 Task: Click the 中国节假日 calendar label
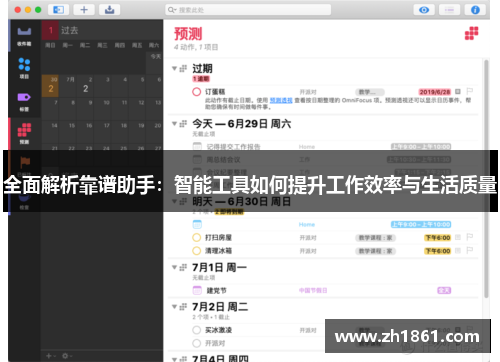coord(313,291)
